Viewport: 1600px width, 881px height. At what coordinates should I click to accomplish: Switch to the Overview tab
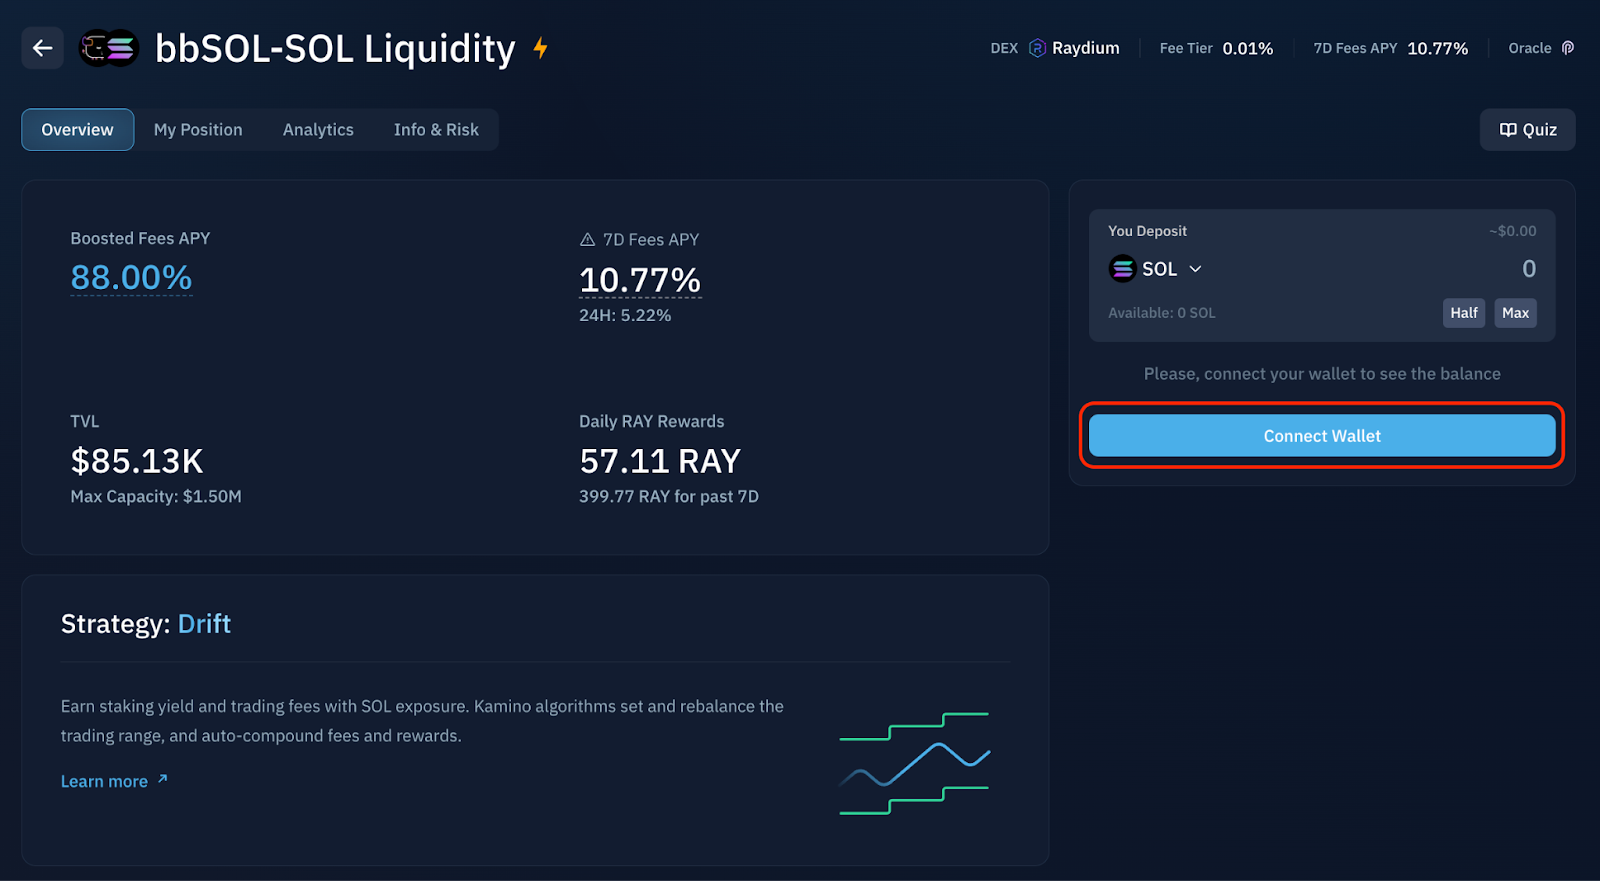[x=78, y=130]
